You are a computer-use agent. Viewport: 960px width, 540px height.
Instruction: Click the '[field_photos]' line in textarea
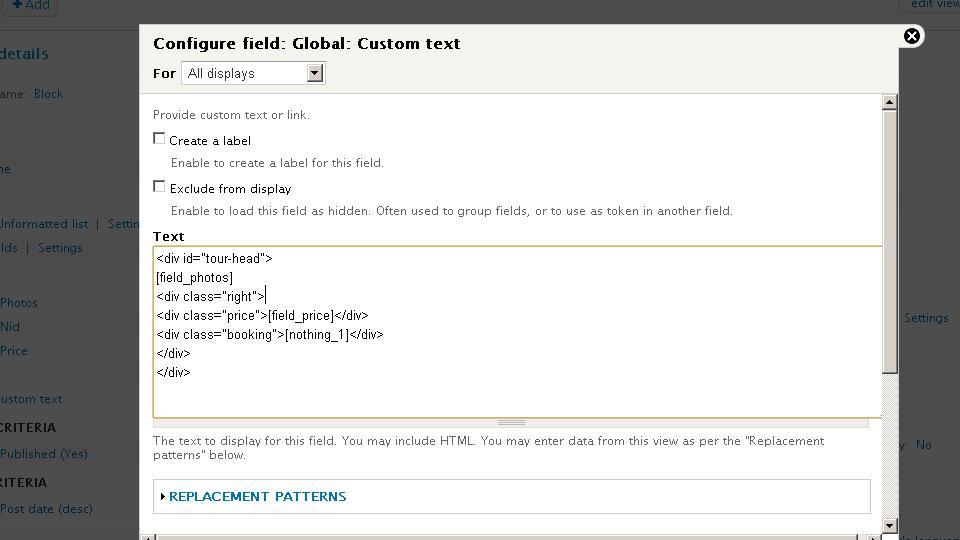pos(195,278)
